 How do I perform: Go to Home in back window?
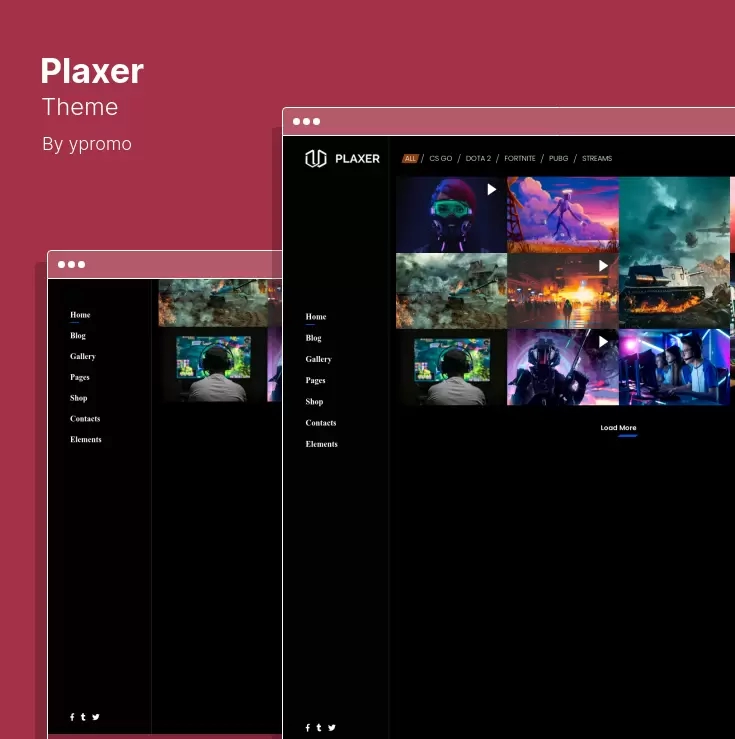80,315
